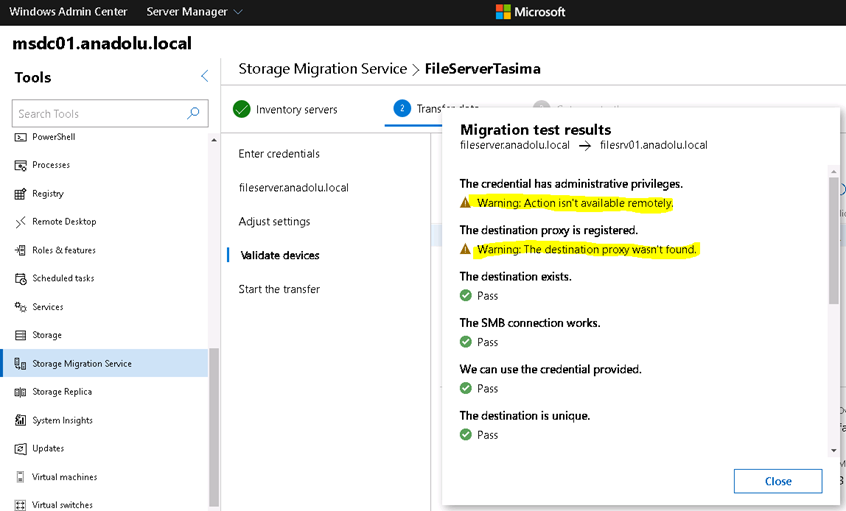Select the Storage Migration Service icon

coord(21,364)
